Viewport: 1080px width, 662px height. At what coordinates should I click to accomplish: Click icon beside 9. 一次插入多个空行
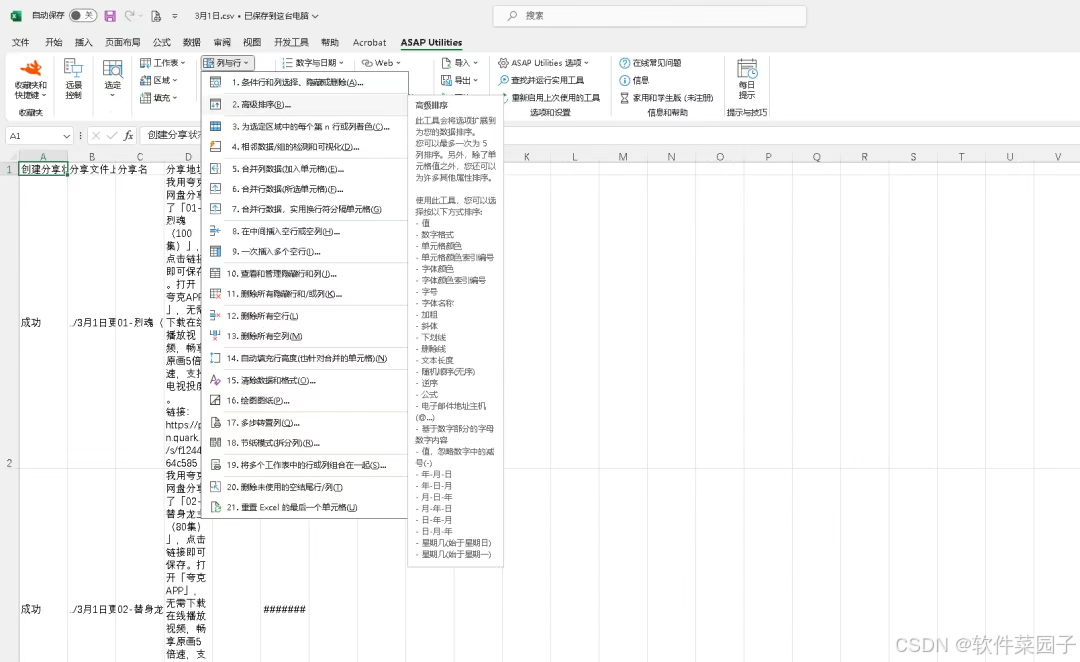[216, 251]
